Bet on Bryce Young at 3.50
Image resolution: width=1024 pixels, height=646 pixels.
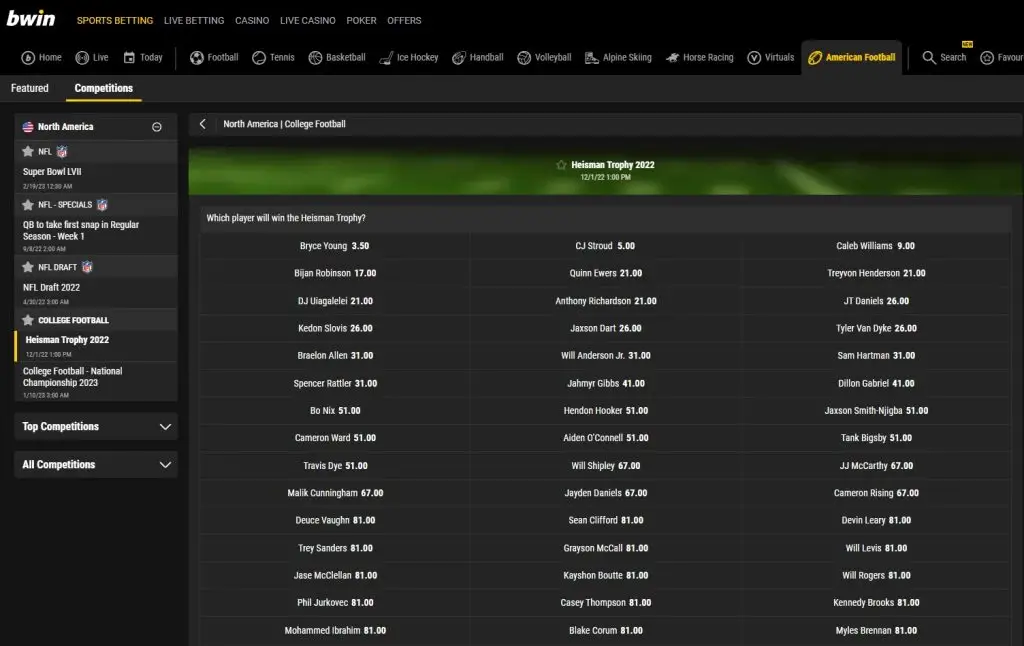334,246
